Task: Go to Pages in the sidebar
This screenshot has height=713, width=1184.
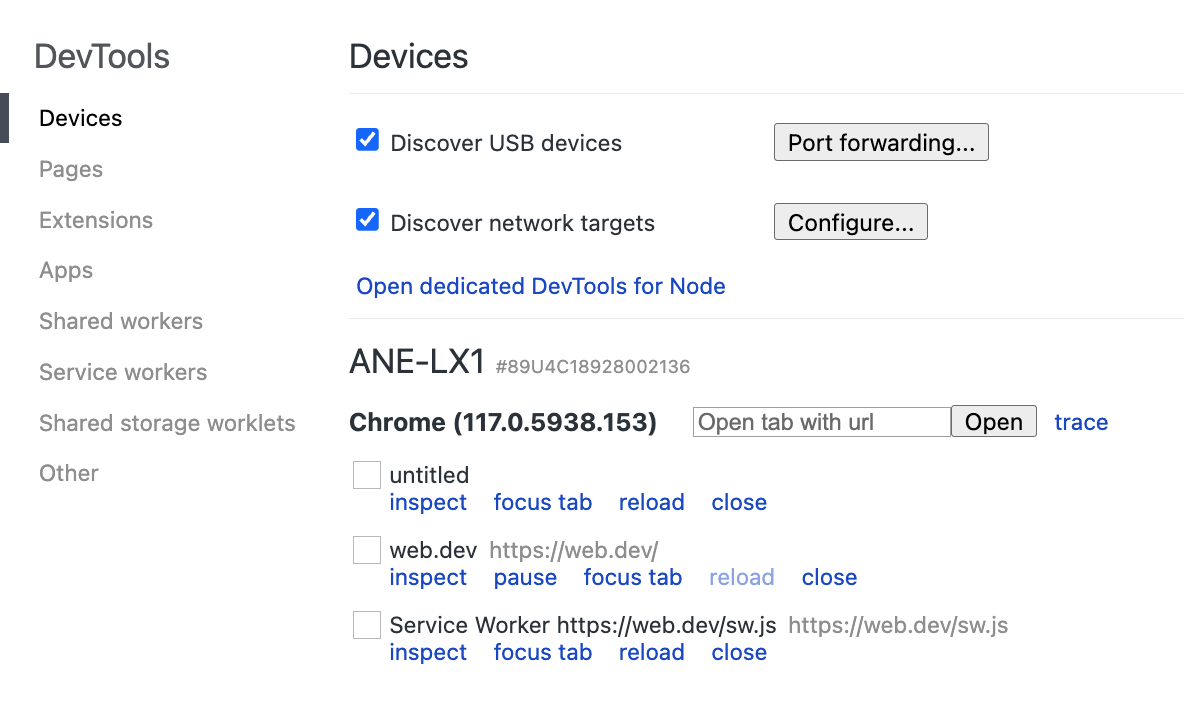Action: click(x=71, y=169)
